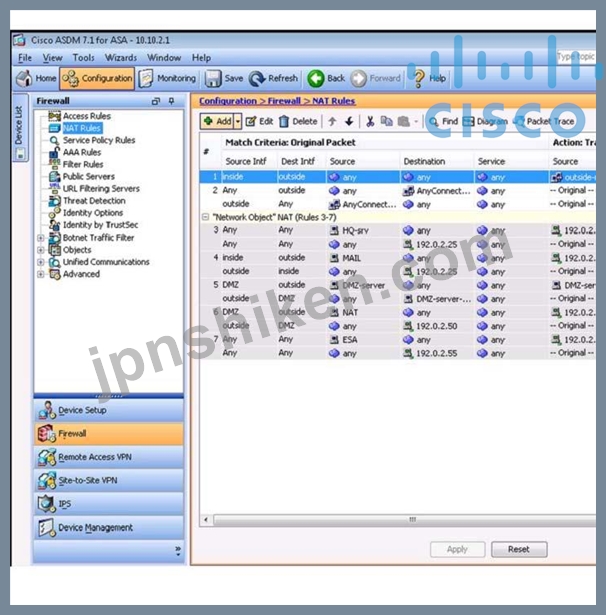This screenshot has width=606, height=615.
Task: Expand the Objects tree node
Action: (x=40, y=250)
